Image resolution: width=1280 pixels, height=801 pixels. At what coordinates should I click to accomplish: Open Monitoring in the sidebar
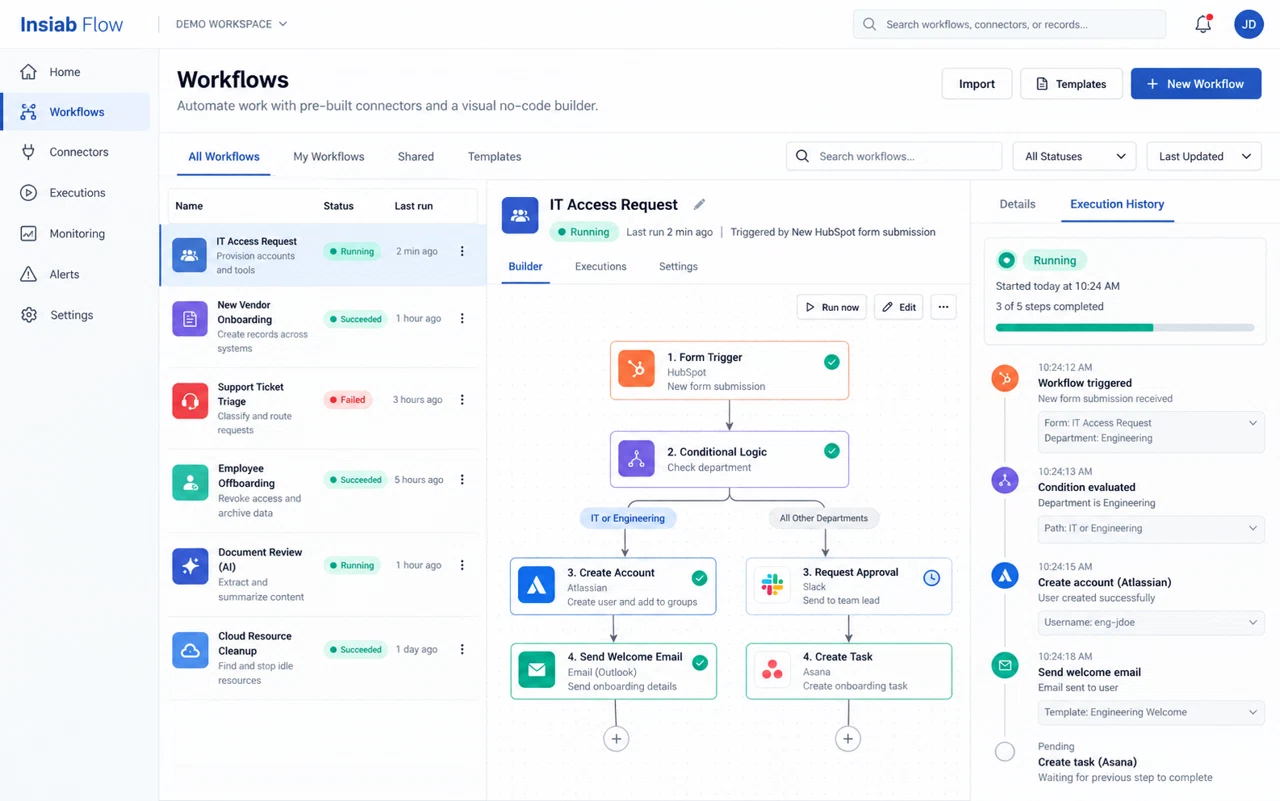click(76, 233)
